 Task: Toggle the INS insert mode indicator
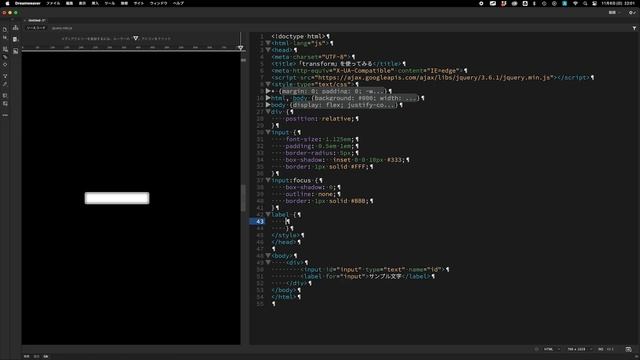pos(600,349)
